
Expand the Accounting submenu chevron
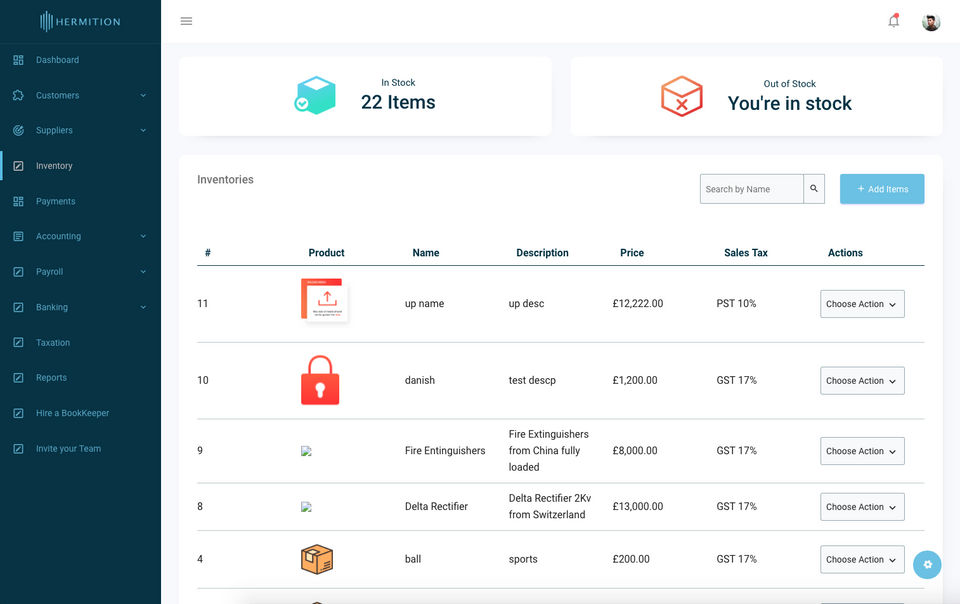(143, 236)
